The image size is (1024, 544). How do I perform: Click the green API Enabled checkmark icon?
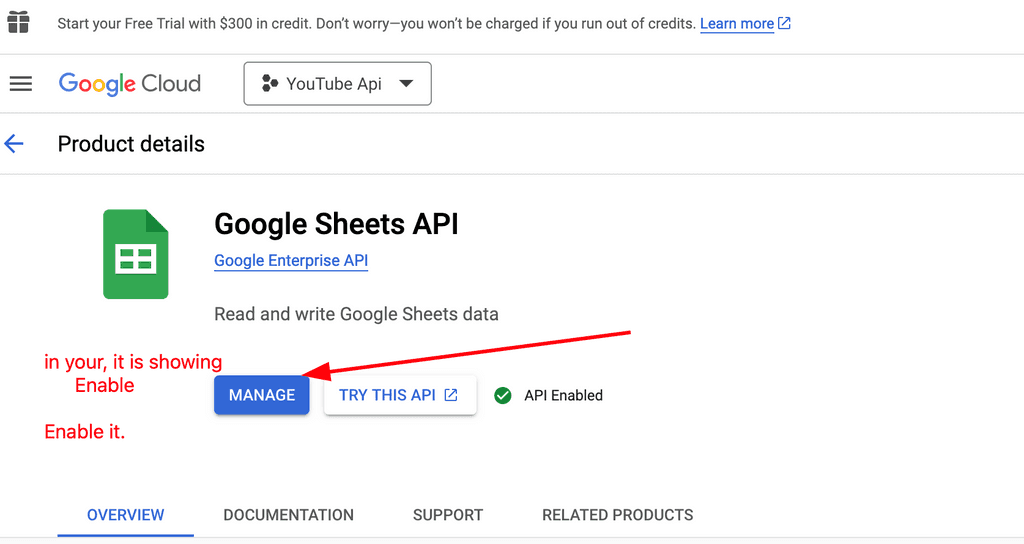[503, 395]
